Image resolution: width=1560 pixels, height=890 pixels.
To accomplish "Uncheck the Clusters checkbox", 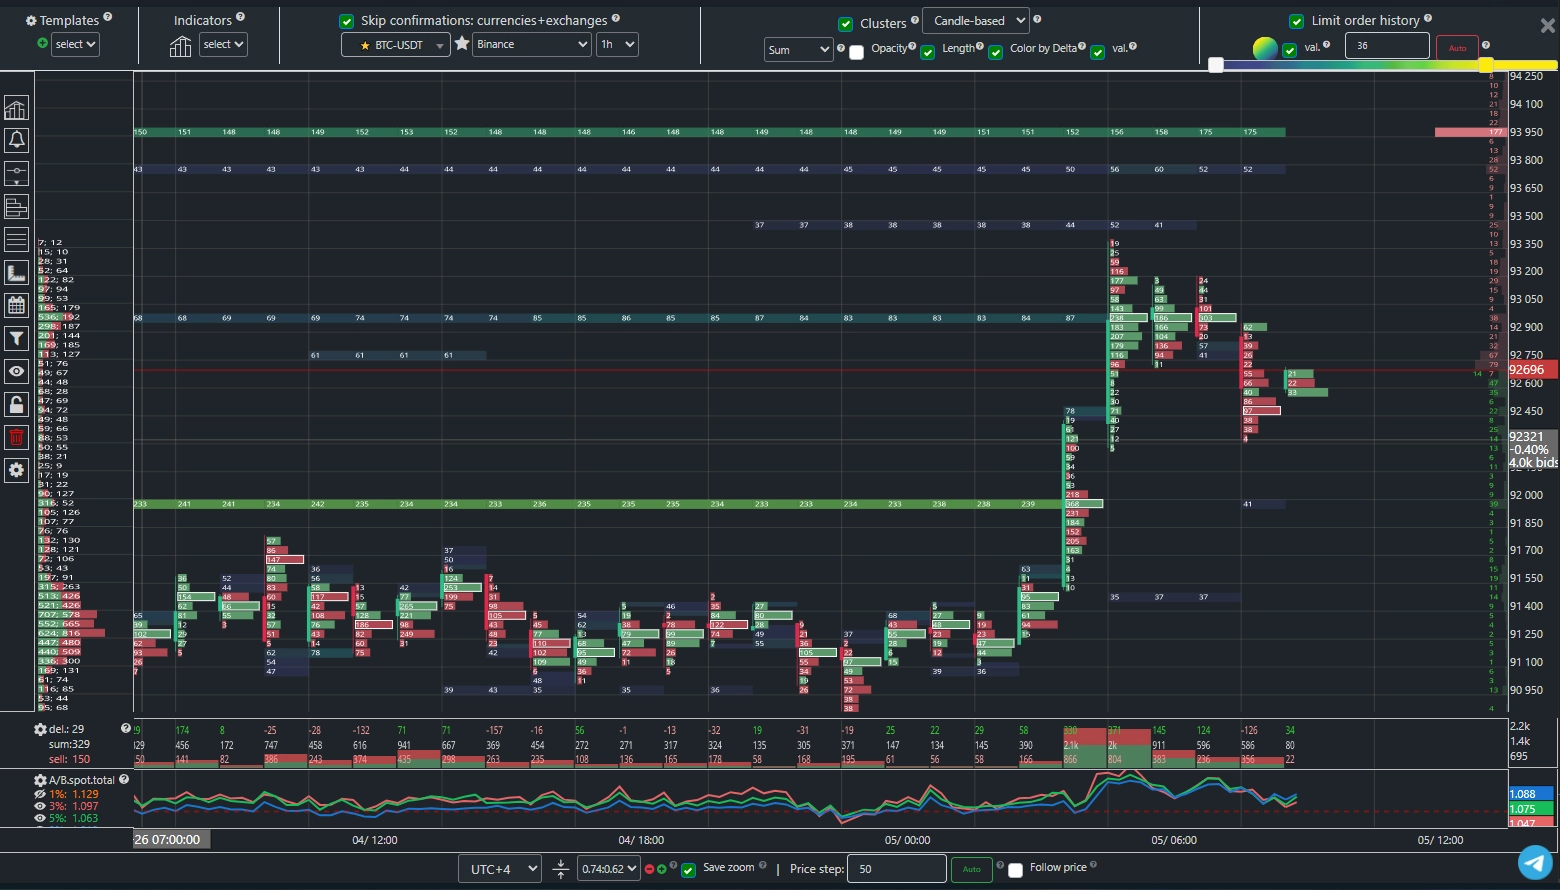I will [x=846, y=24].
